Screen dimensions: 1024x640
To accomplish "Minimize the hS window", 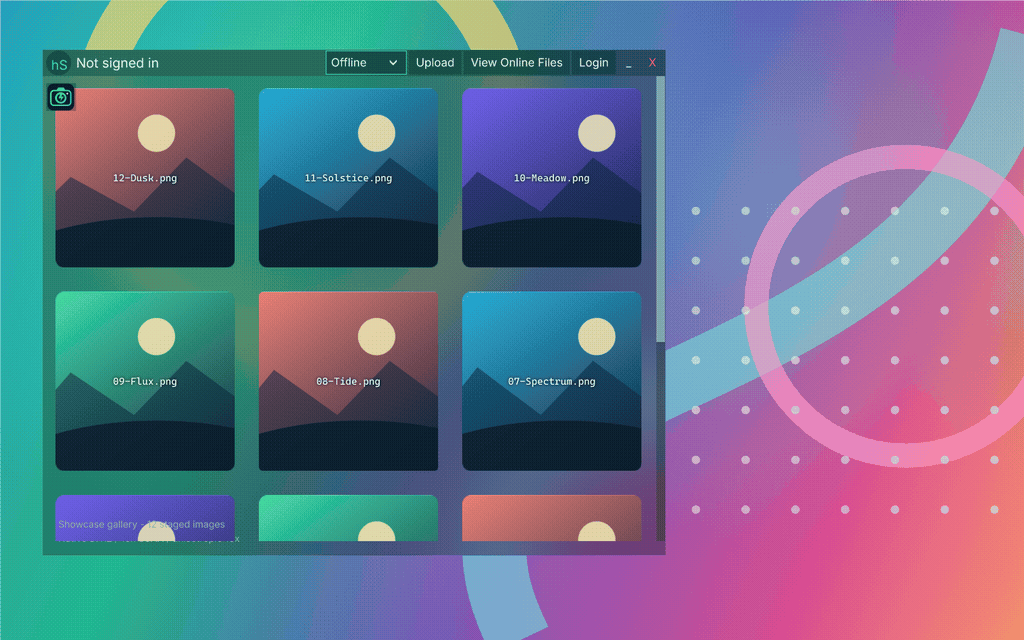I will (628, 63).
